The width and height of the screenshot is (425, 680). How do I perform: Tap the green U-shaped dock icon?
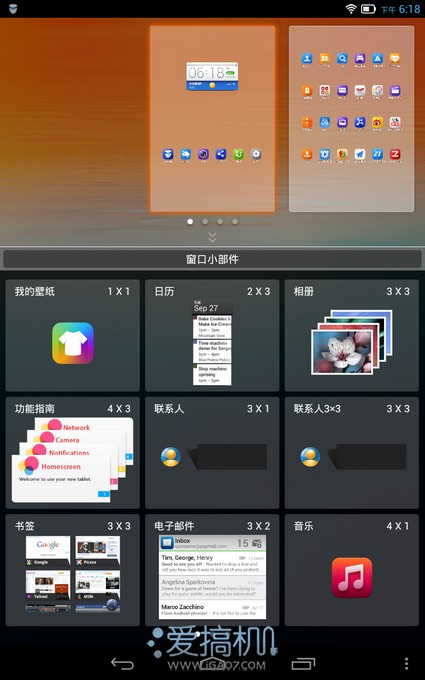238,154
